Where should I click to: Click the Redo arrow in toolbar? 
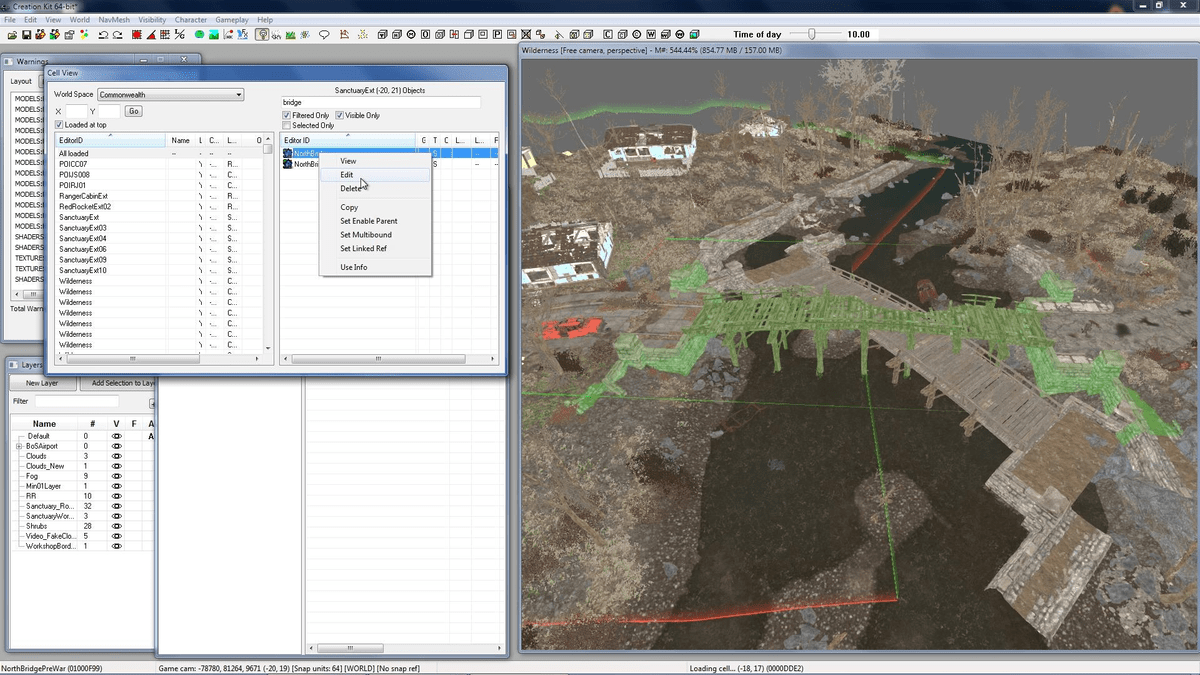118,35
